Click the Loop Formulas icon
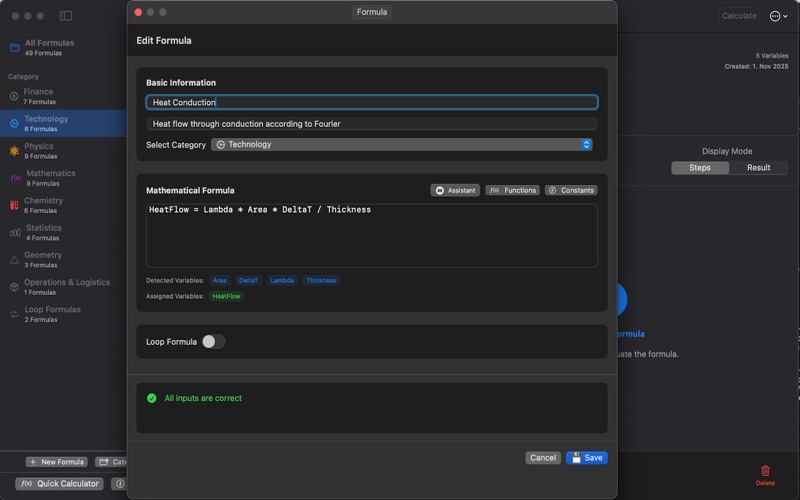This screenshot has width=800, height=500. point(14,314)
